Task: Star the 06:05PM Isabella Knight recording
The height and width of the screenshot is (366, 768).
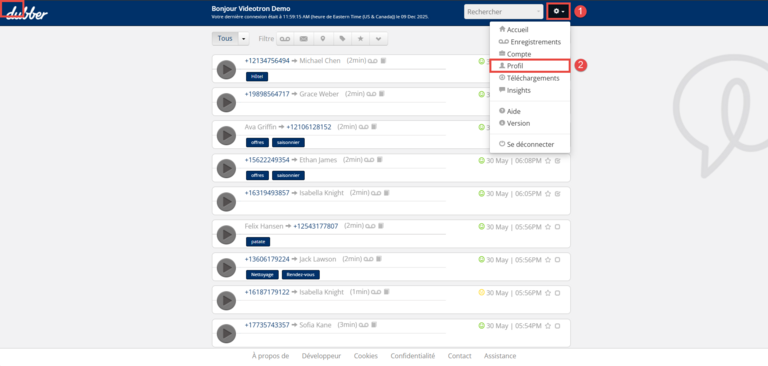Action: [548, 194]
